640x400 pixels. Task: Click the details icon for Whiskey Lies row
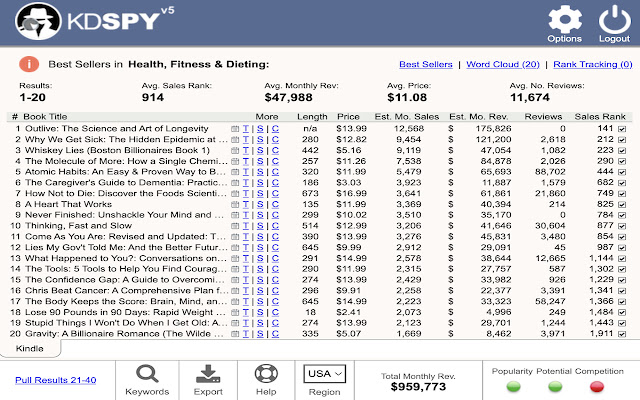(235, 151)
